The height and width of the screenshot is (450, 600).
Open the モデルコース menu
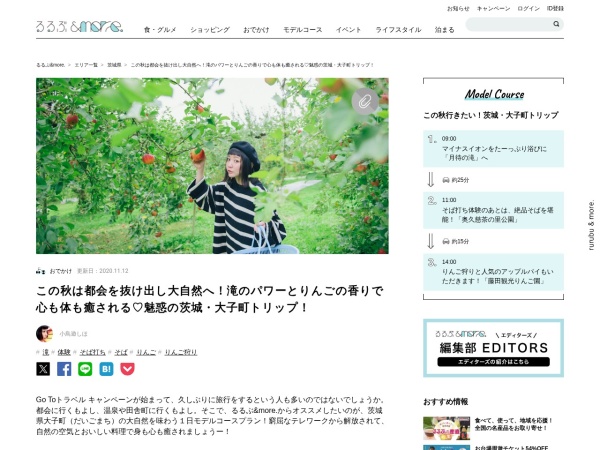[302, 30]
